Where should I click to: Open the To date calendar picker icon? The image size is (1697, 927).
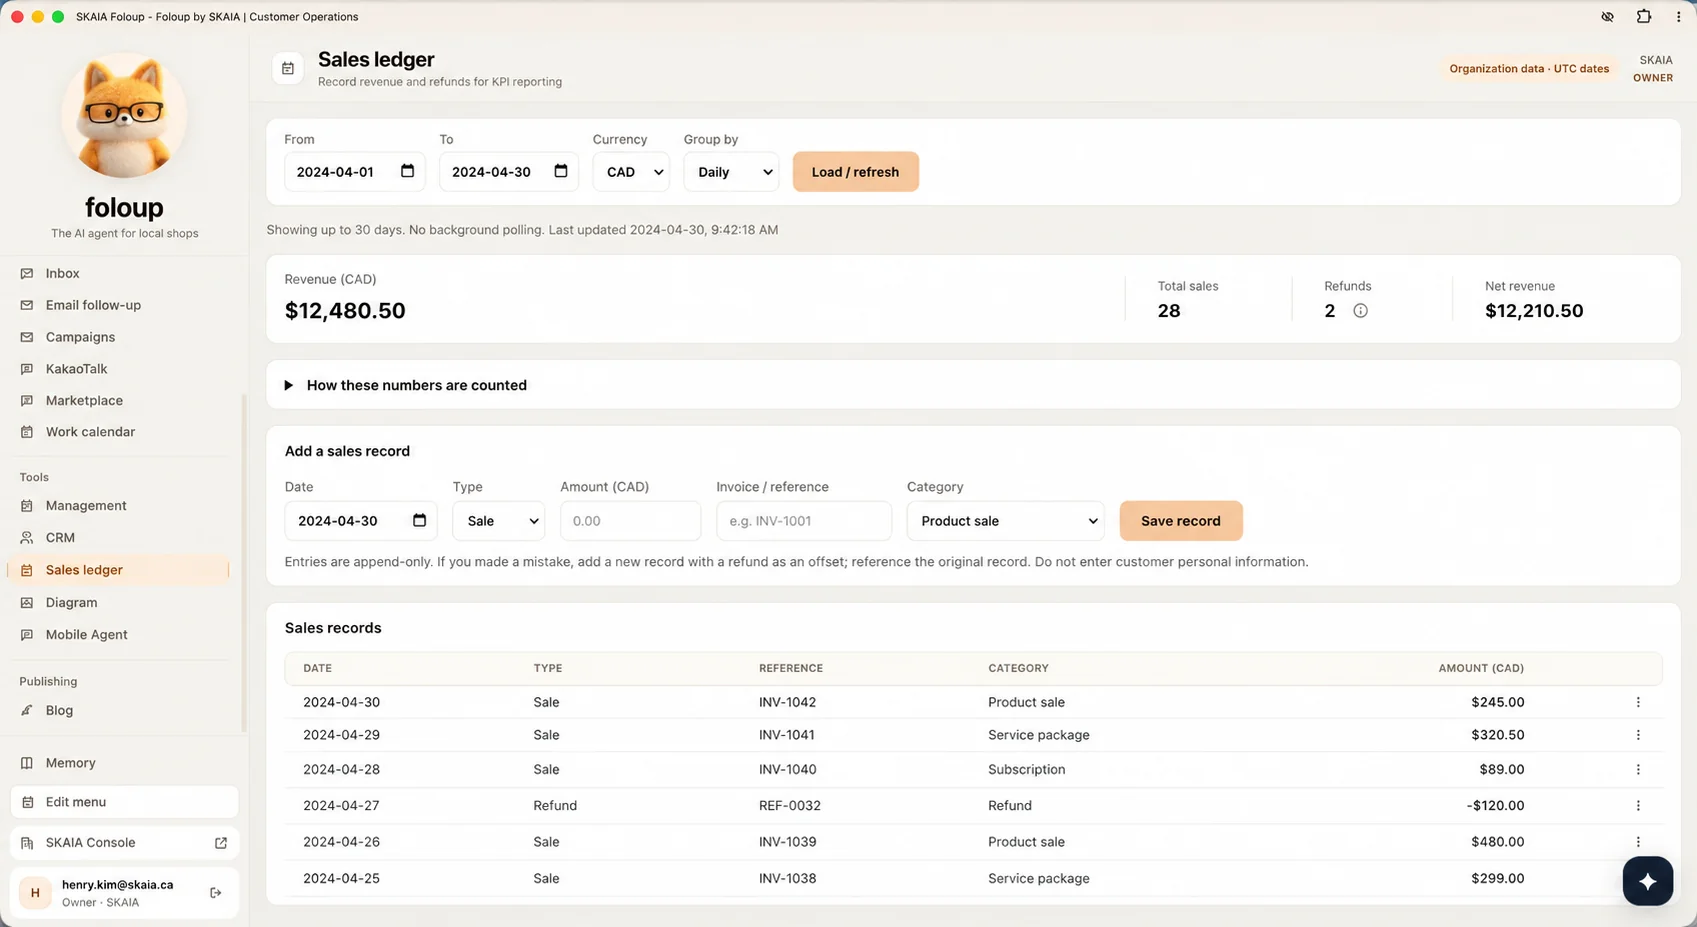click(561, 171)
